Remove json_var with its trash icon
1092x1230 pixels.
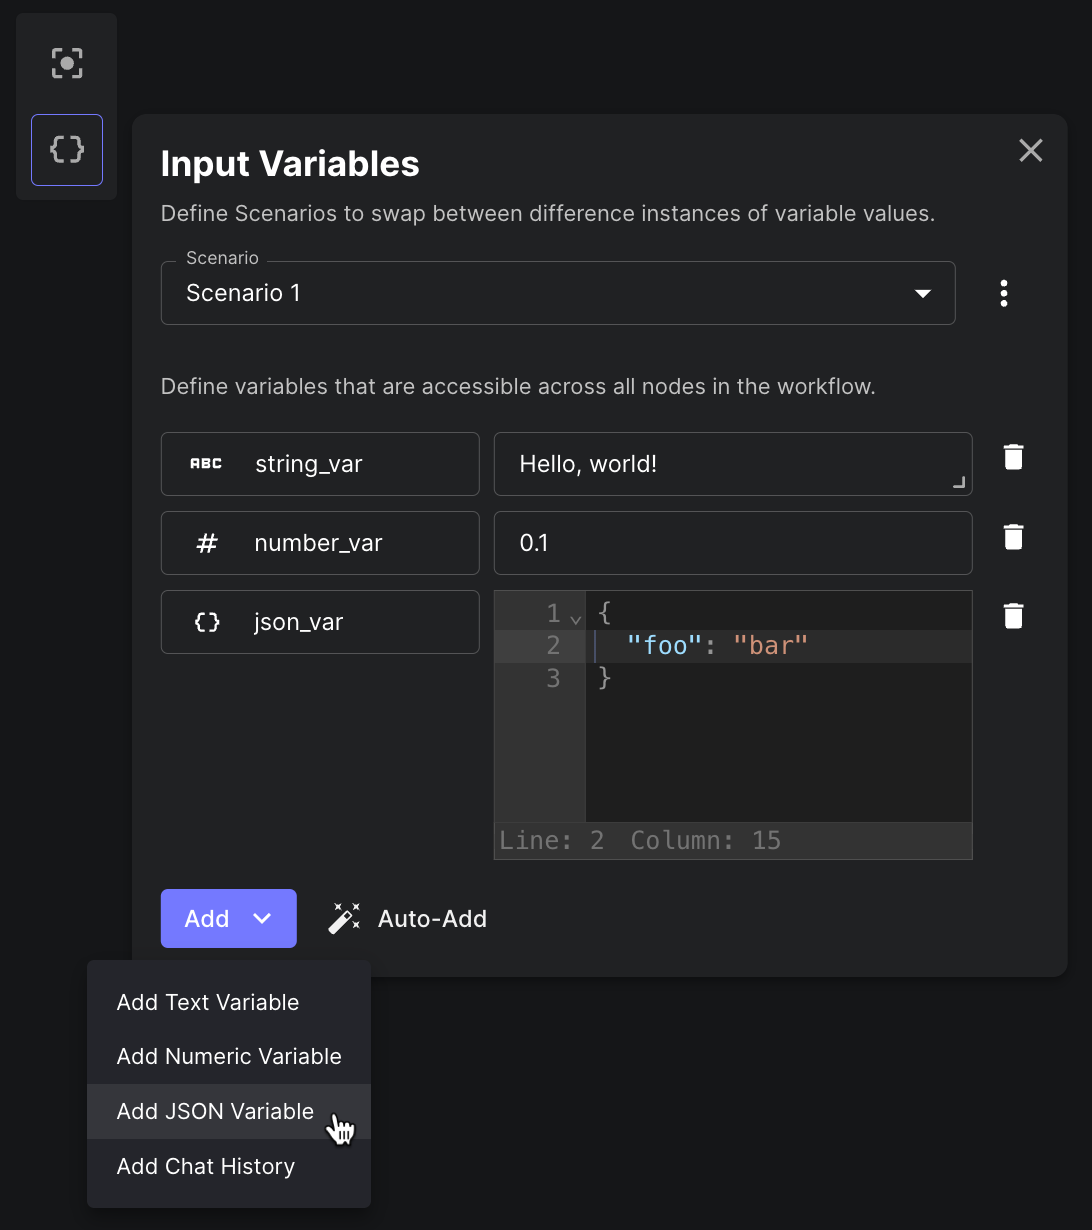1013,615
